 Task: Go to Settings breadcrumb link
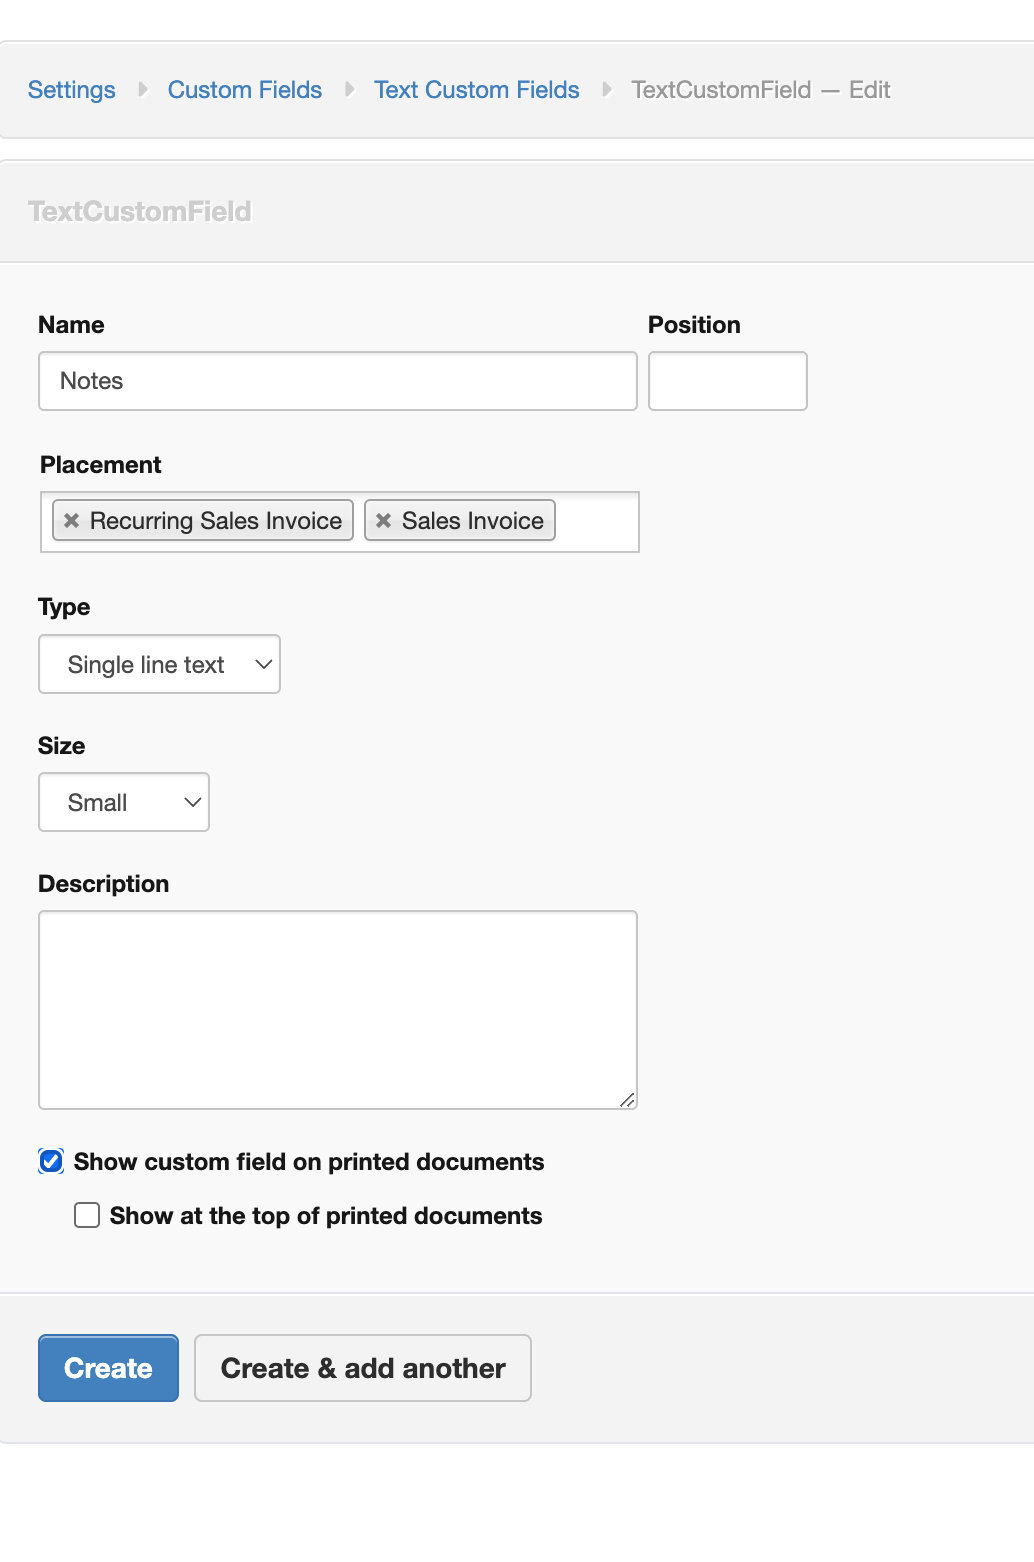click(72, 90)
